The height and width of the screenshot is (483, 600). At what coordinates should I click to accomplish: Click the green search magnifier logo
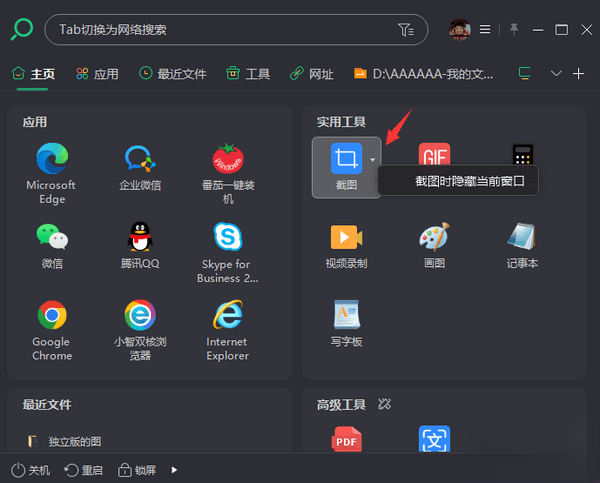coord(21,29)
